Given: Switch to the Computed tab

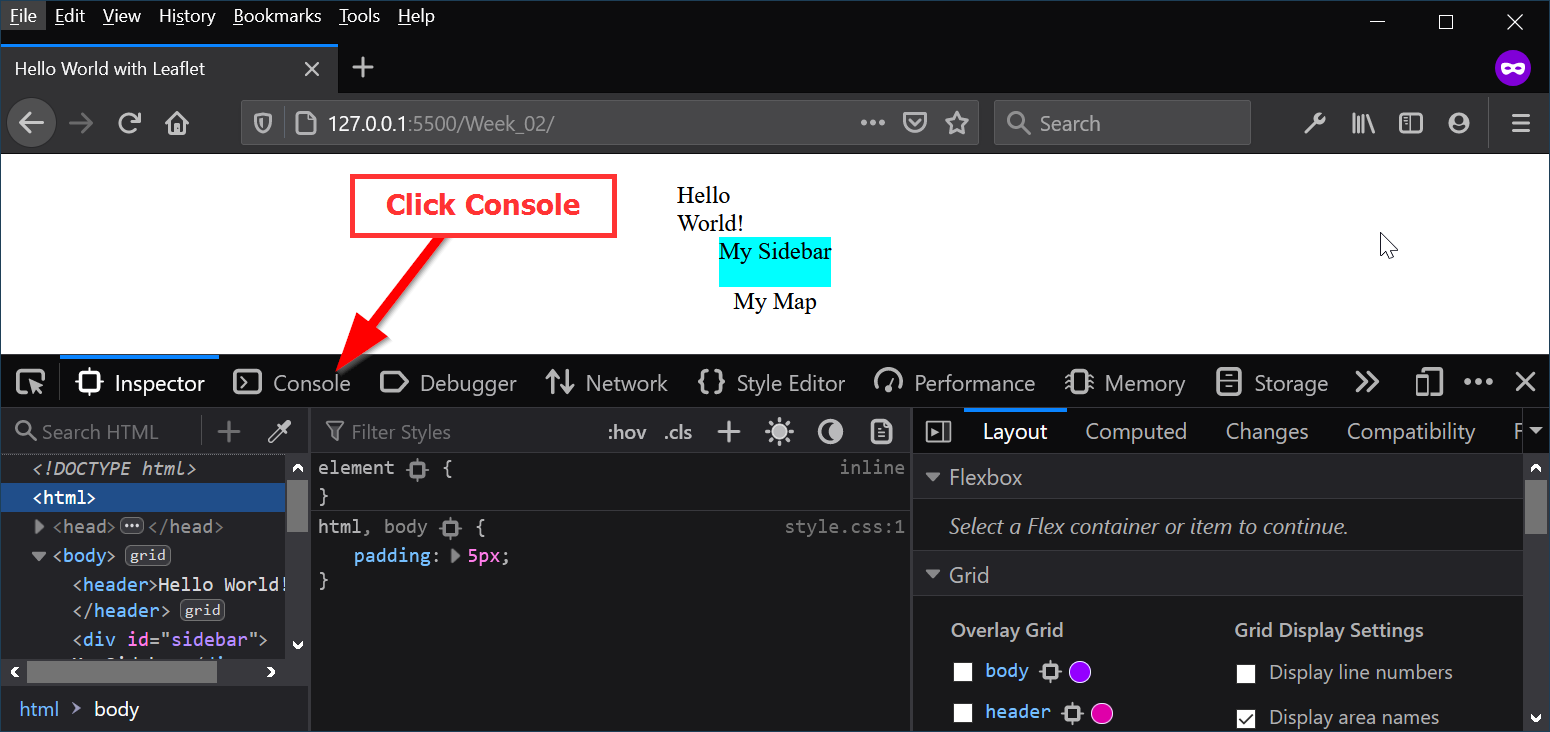Looking at the screenshot, I should (x=1135, y=432).
